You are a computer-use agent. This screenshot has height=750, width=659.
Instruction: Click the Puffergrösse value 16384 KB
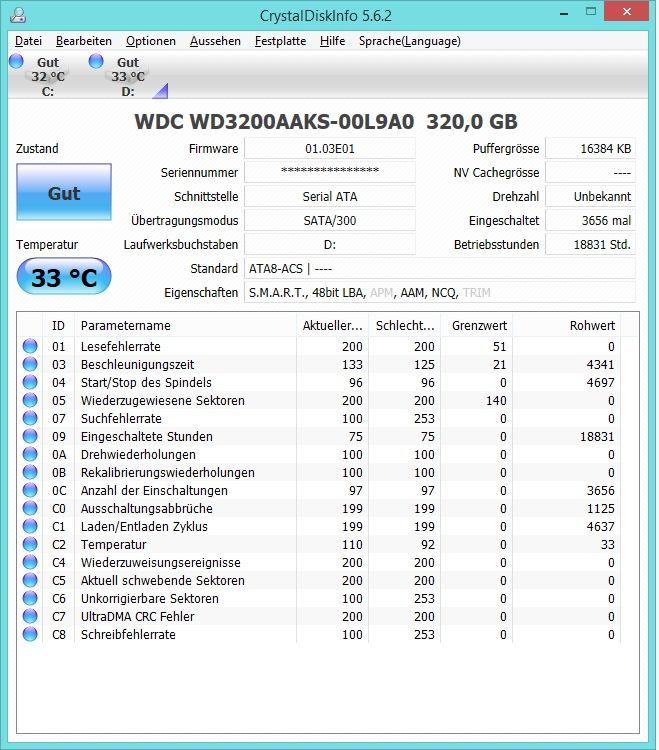591,148
